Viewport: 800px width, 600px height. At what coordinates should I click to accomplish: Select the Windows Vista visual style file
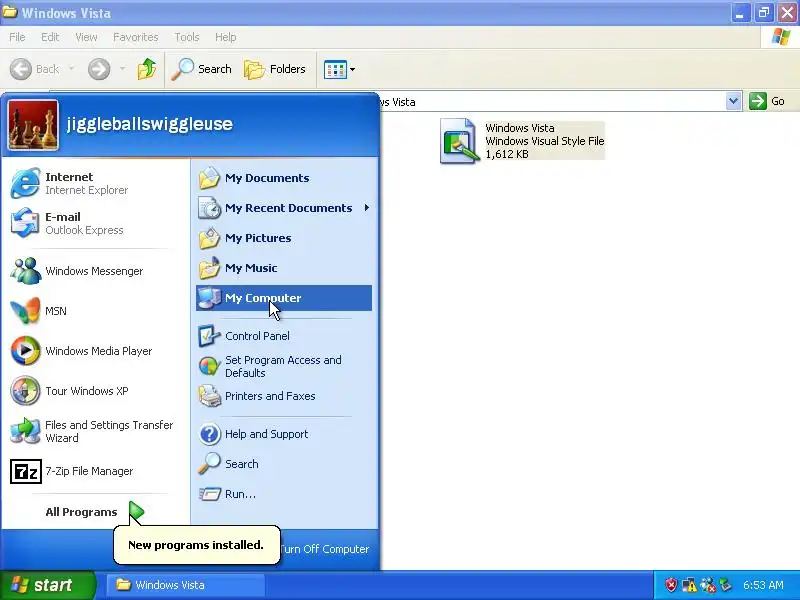point(522,141)
